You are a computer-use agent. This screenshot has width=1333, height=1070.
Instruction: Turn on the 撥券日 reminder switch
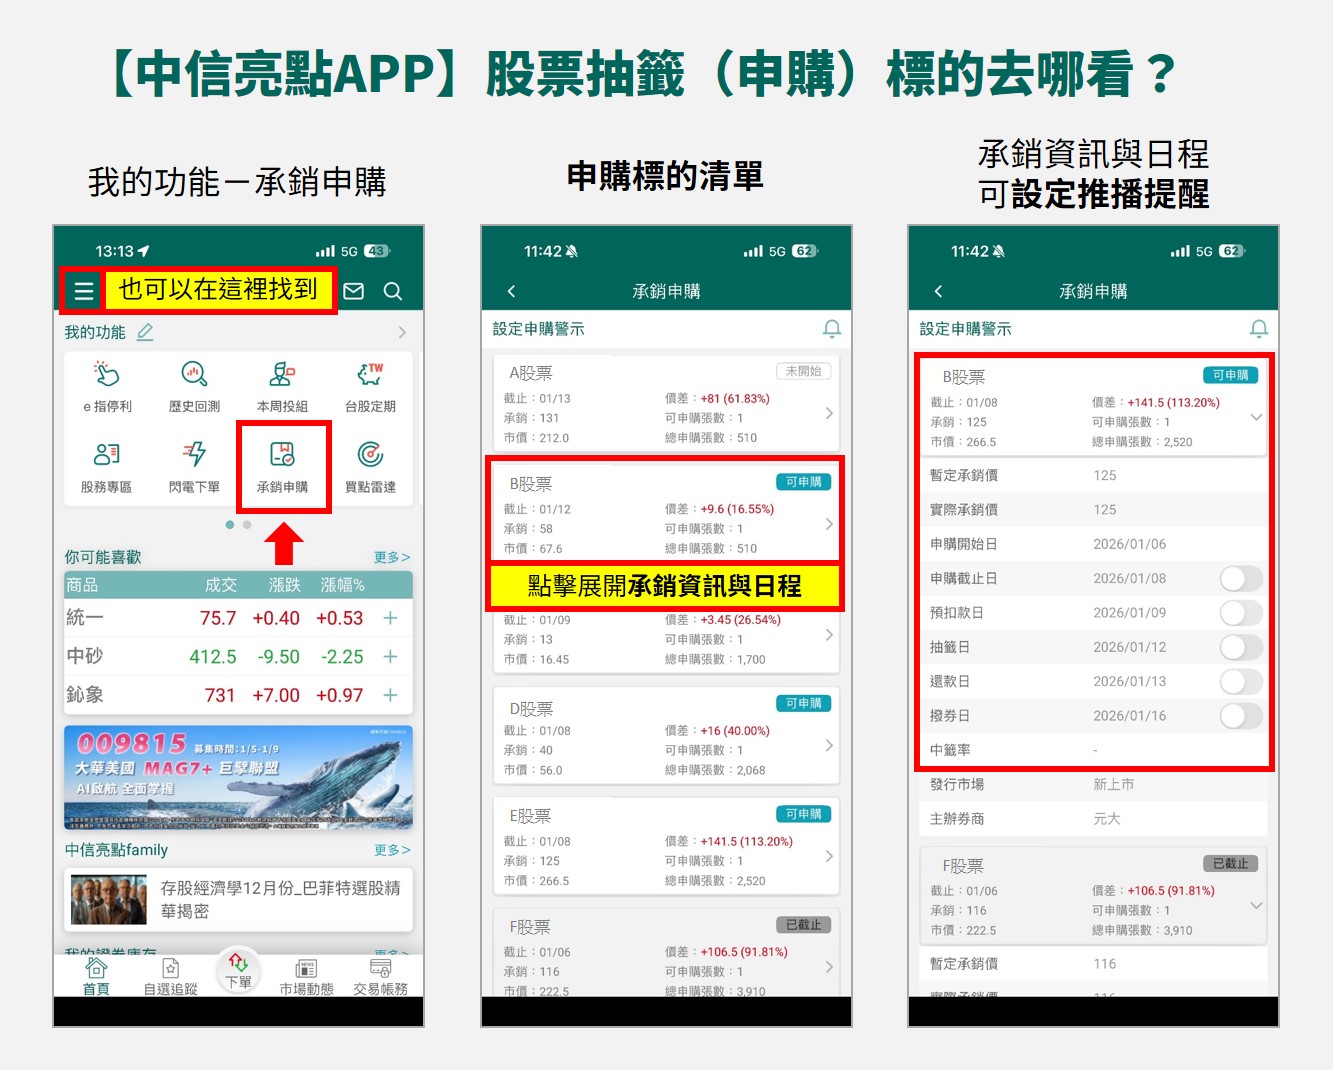pos(1240,716)
